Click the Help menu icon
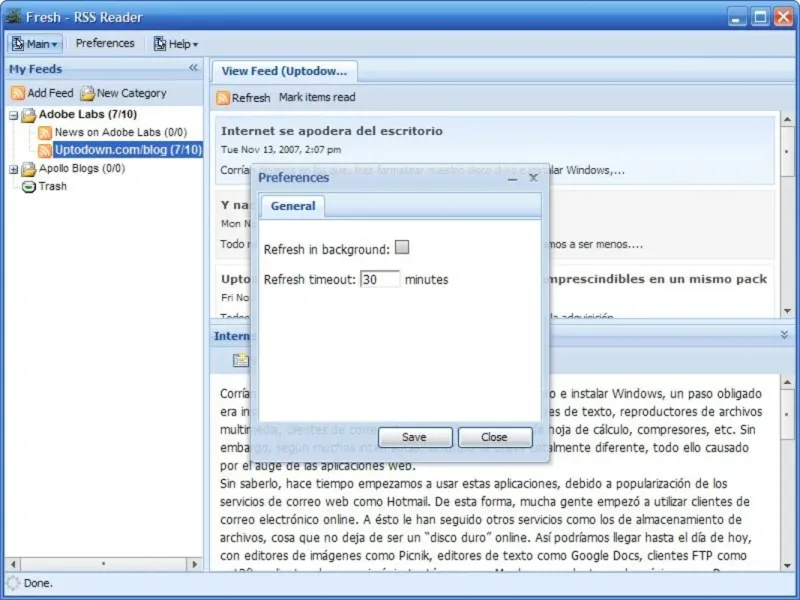800x600 pixels. click(x=160, y=44)
